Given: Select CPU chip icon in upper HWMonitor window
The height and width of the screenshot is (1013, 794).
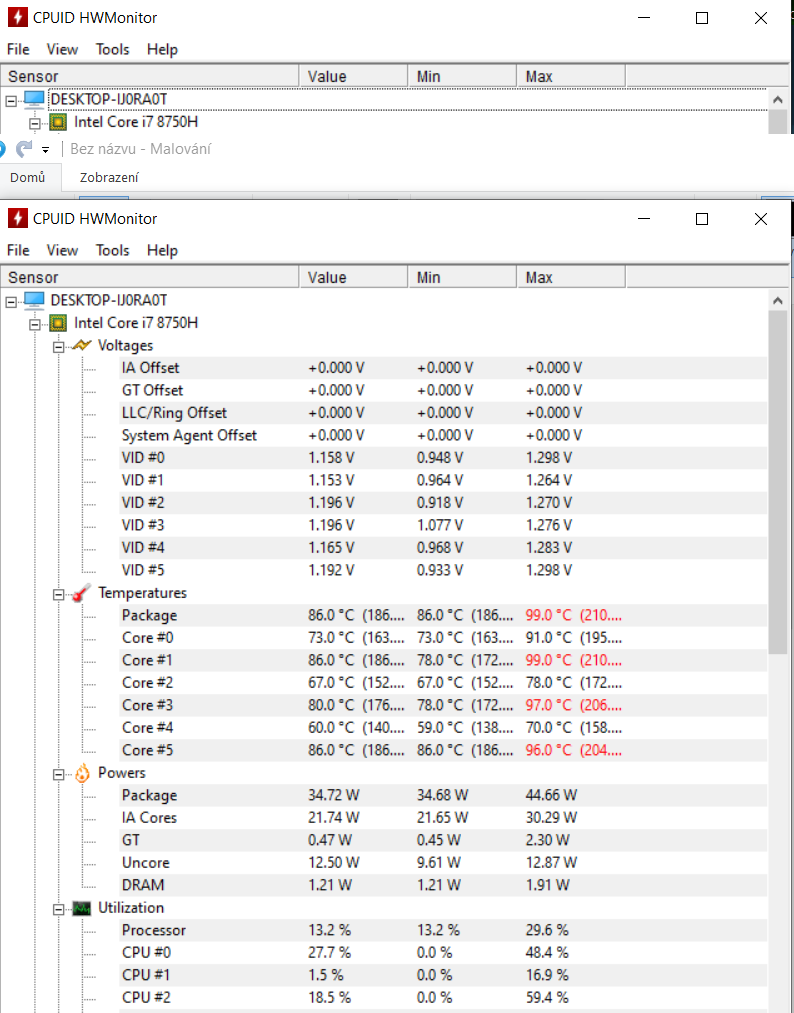Looking at the screenshot, I should click(x=58, y=121).
